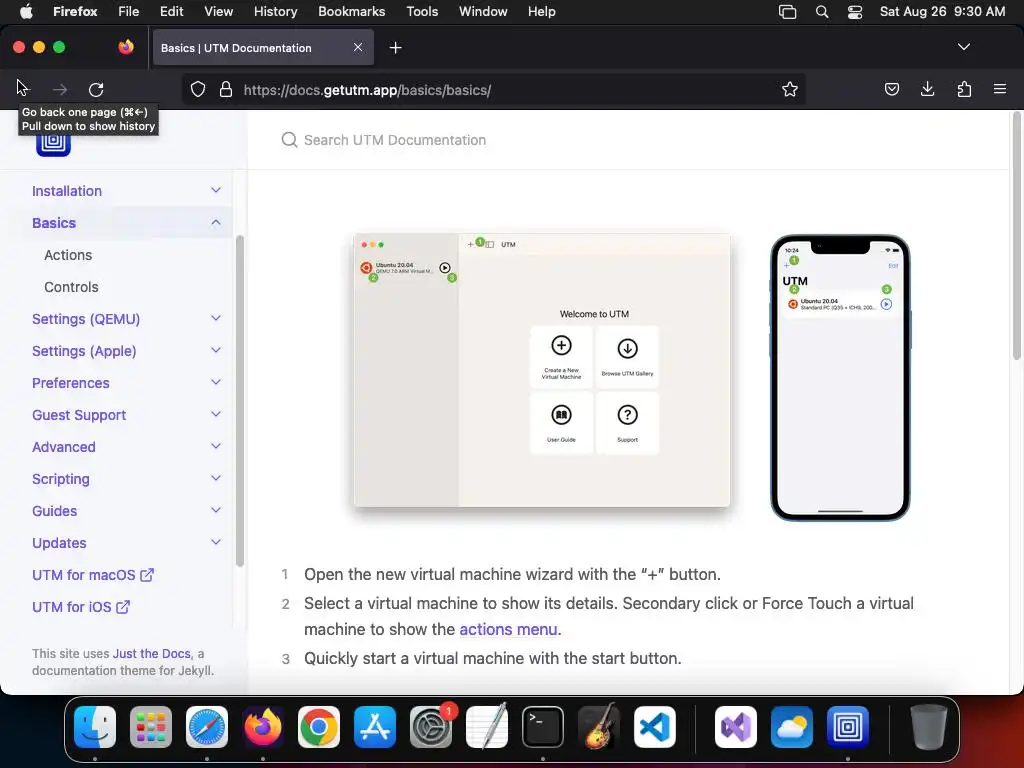The image size is (1024, 768).
Task: Follow the UTM for macOS link
Action: tap(93, 575)
